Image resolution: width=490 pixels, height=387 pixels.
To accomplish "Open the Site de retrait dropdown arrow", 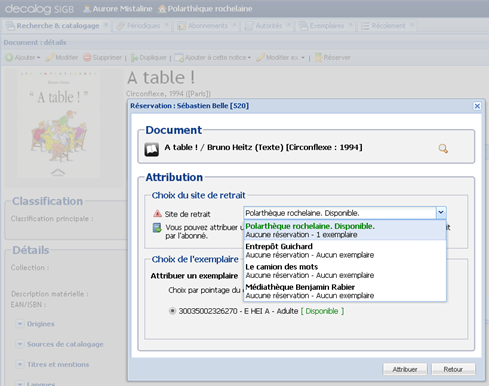I will coord(441,212).
